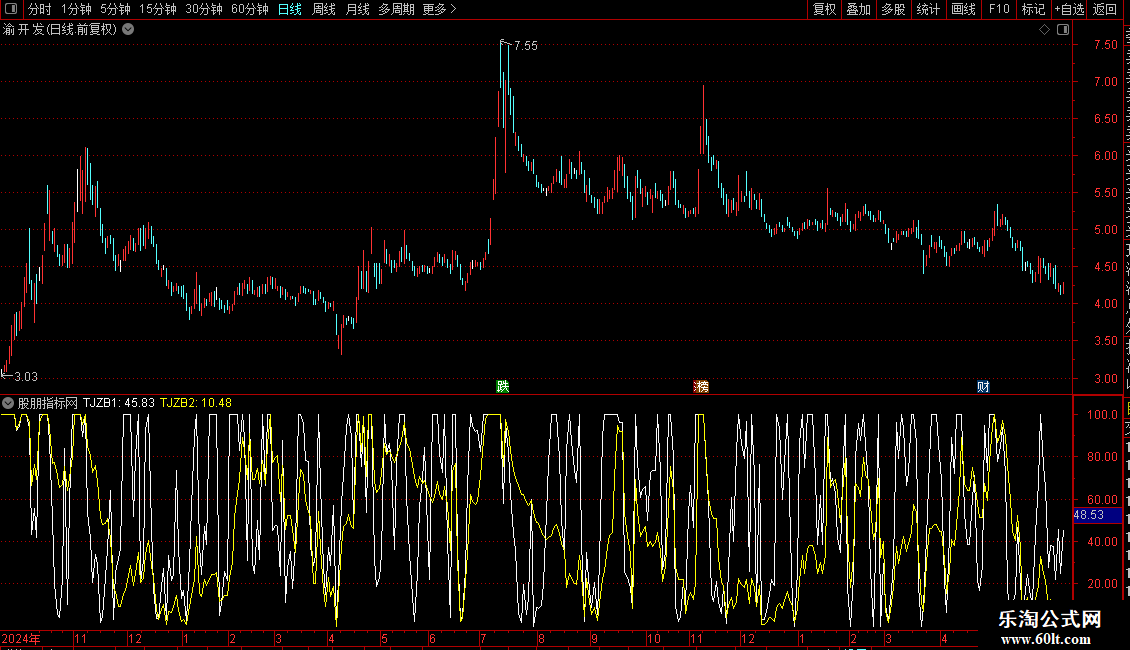
Task: Switch to the 1分钟 period tab
Action: coord(76,9)
